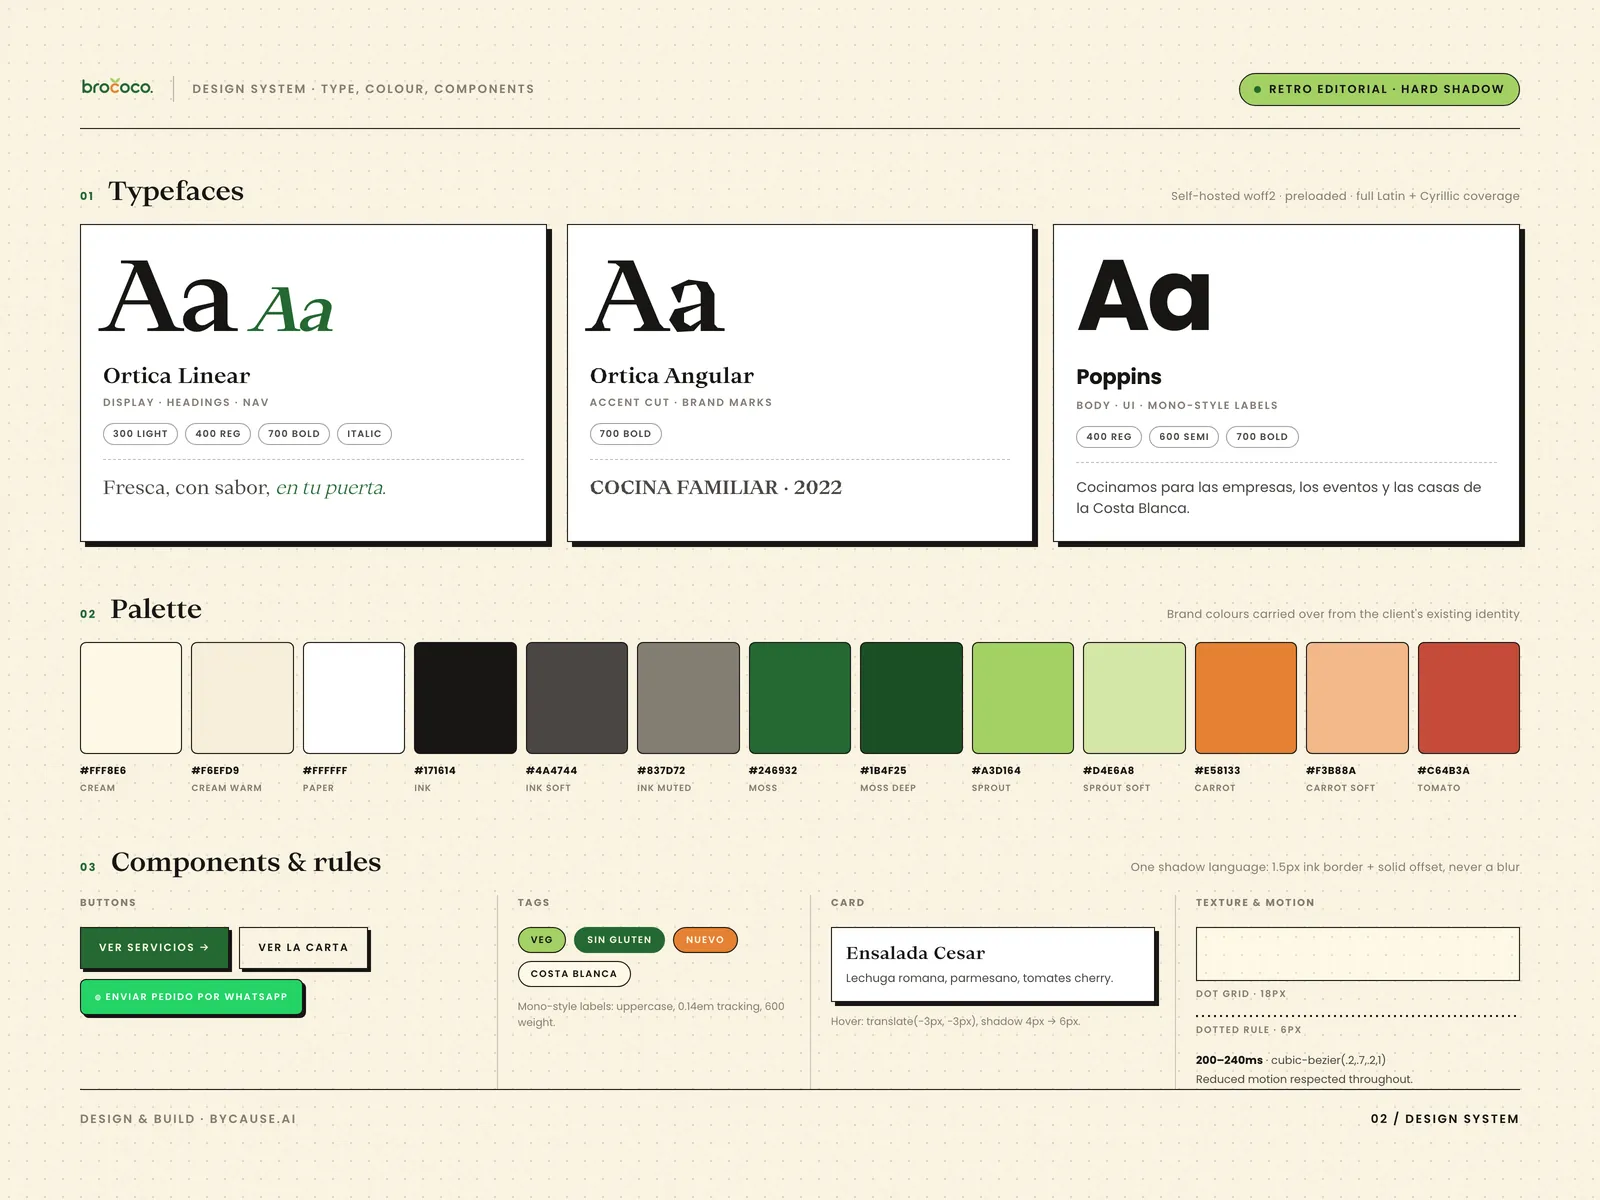Click Enviar pedido por WhatsApp button
Image resolution: width=1600 pixels, height=1200 pixels.
point(191,997)
